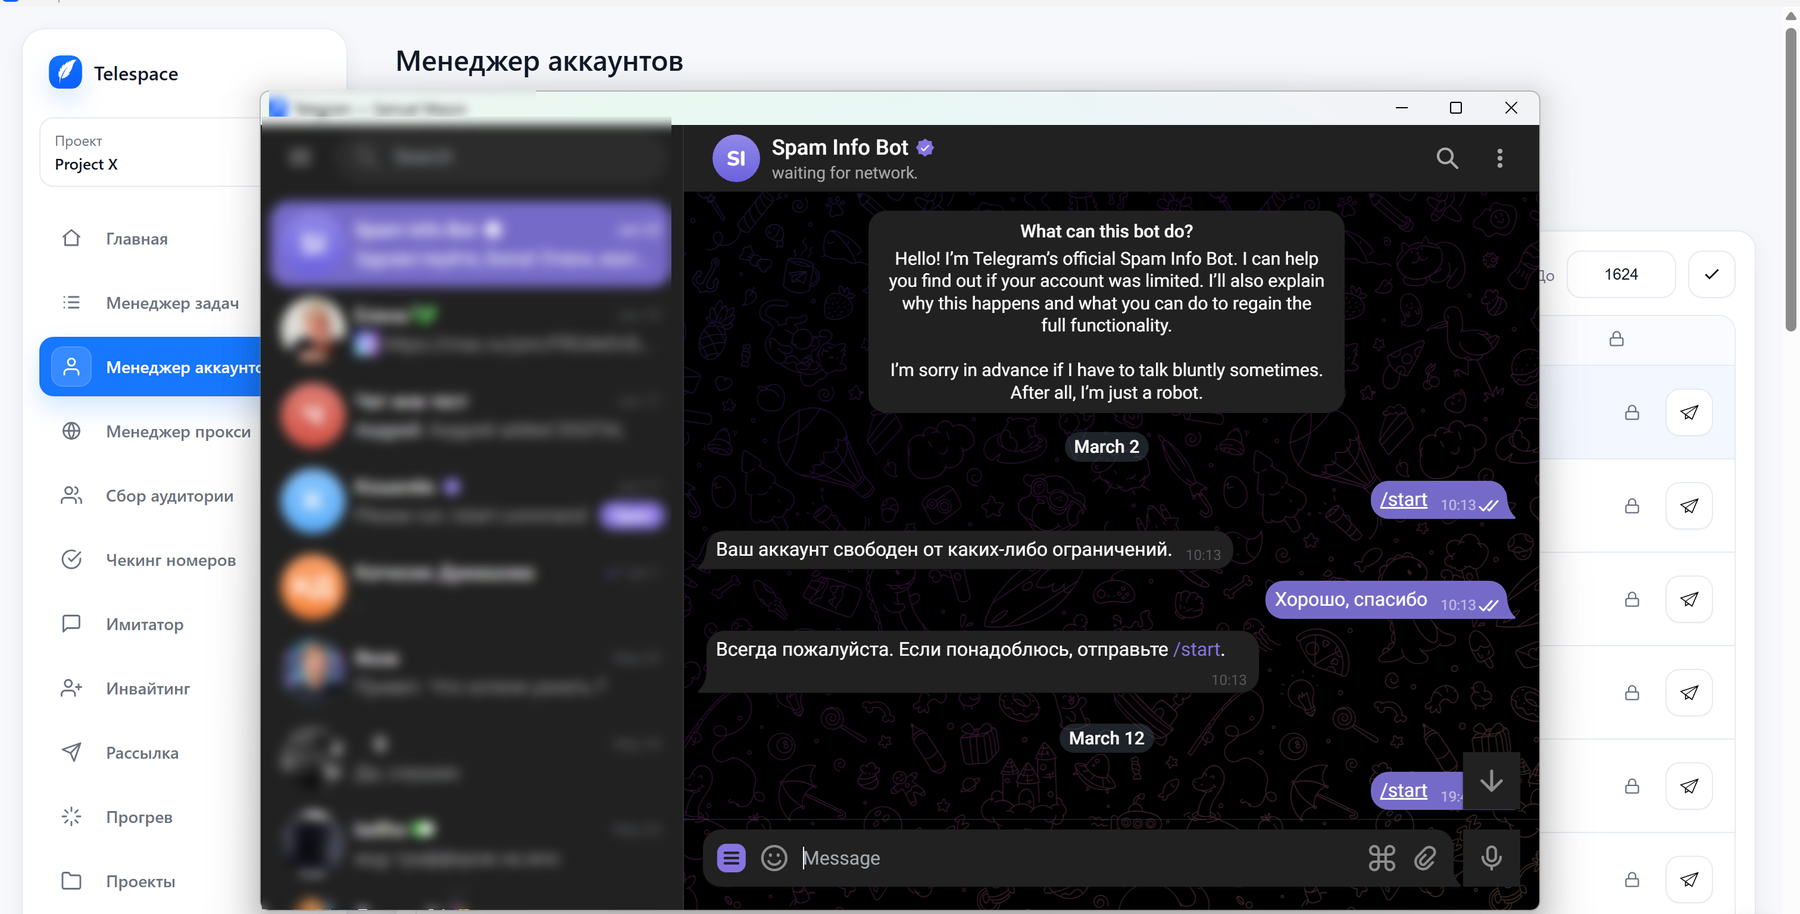Open the Telegram hamburger menu
Screen dimensions: 1800x914
(x=299, y=157)
